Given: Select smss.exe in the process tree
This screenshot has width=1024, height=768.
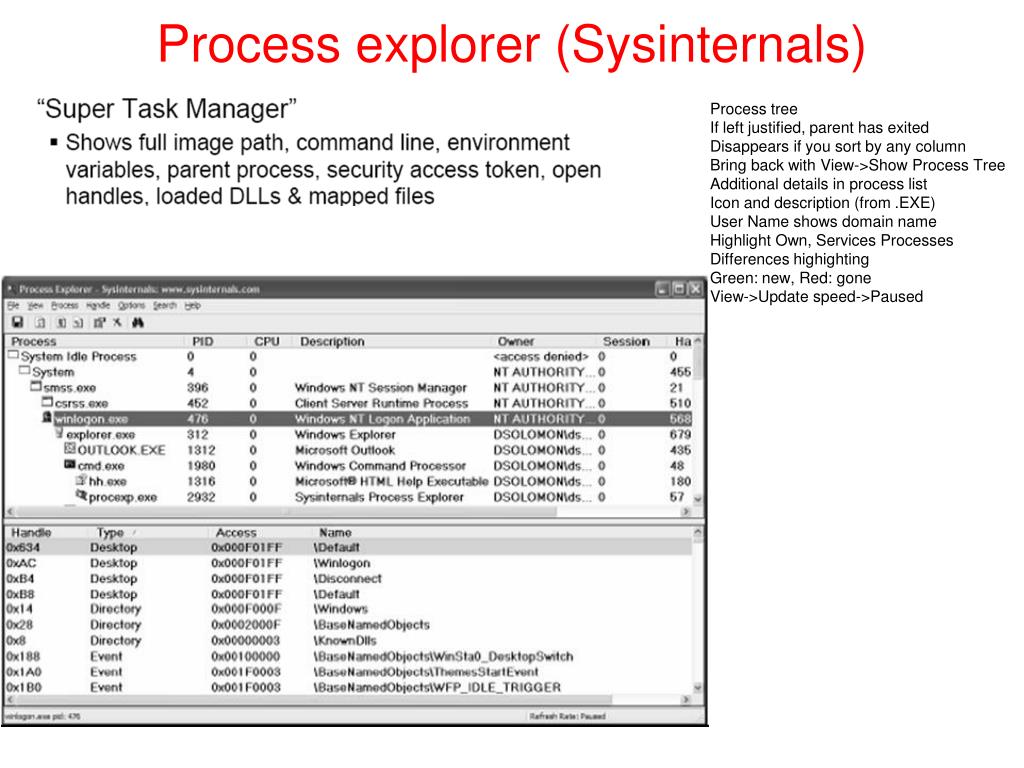Looking at the screenshot, I should pyautogui.click(x=70, y=388).
